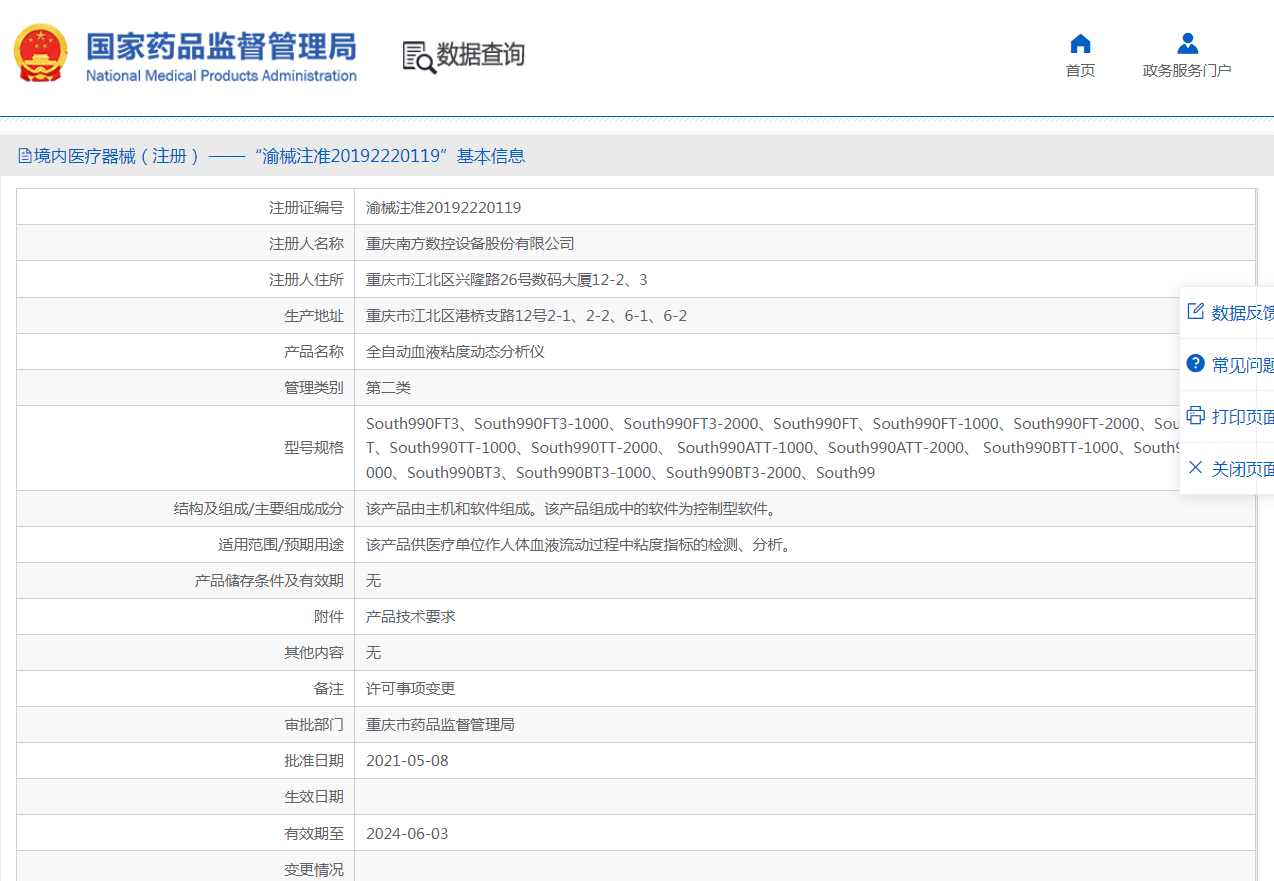Viewport: 1274px width, 881px height.
Task: Click the 注册人住所 row label
Action: [306, 280]
